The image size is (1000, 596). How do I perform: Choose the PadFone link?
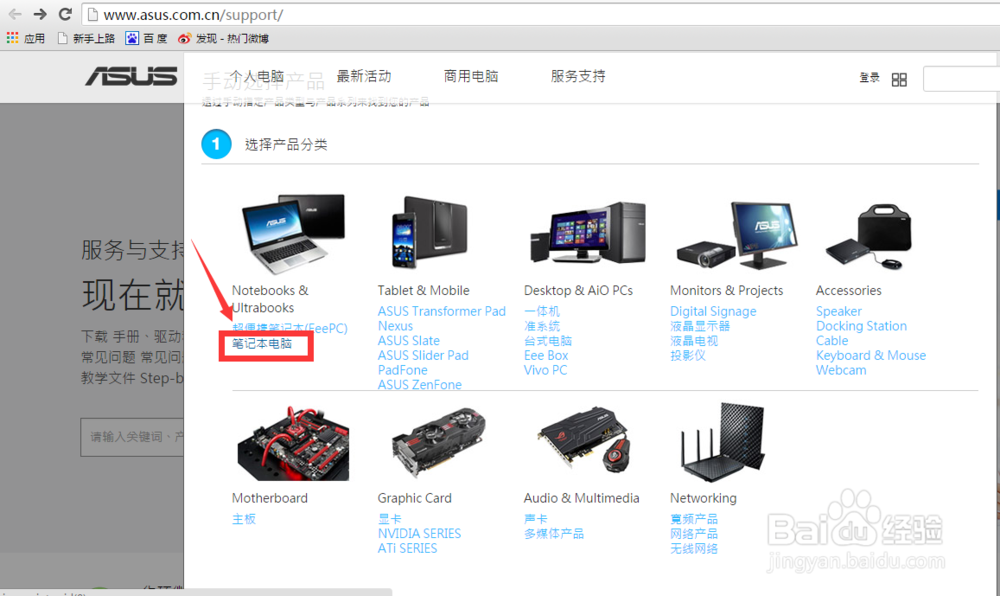click(402, 370)
